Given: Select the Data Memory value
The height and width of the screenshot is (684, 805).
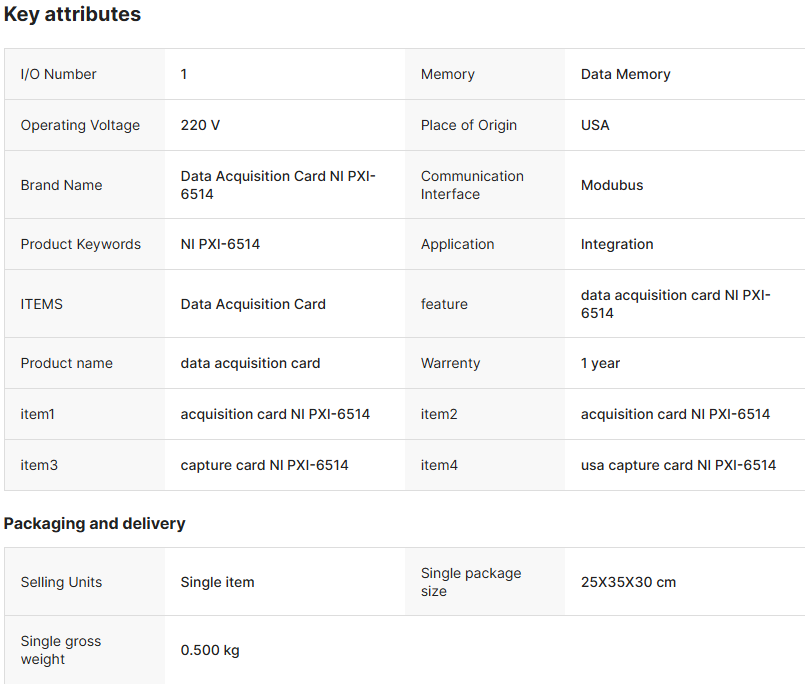Looking at the screenshot, I should click(625, 74).
